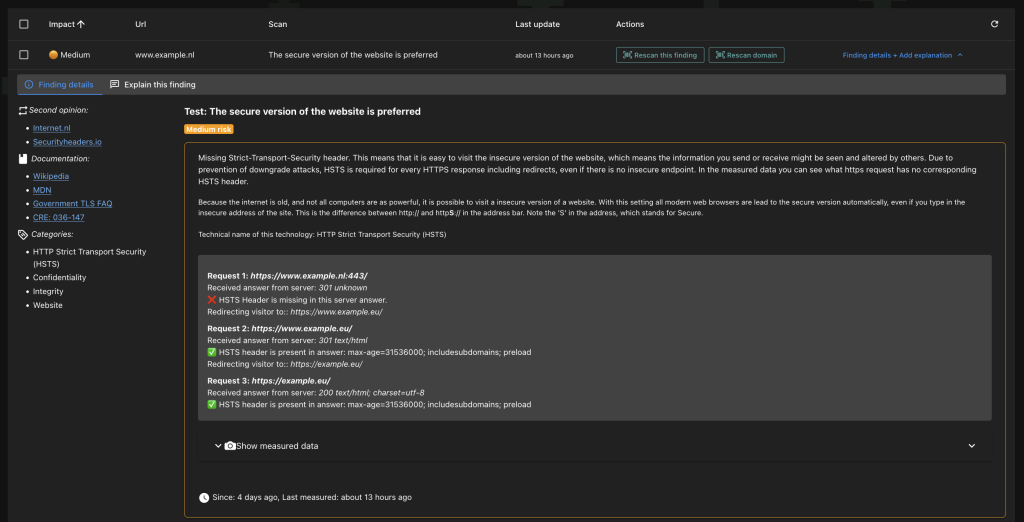This screenshot has width=1024, height=522.
Task: Click the right chevron of measured data panel
Action: click(972, 446)
